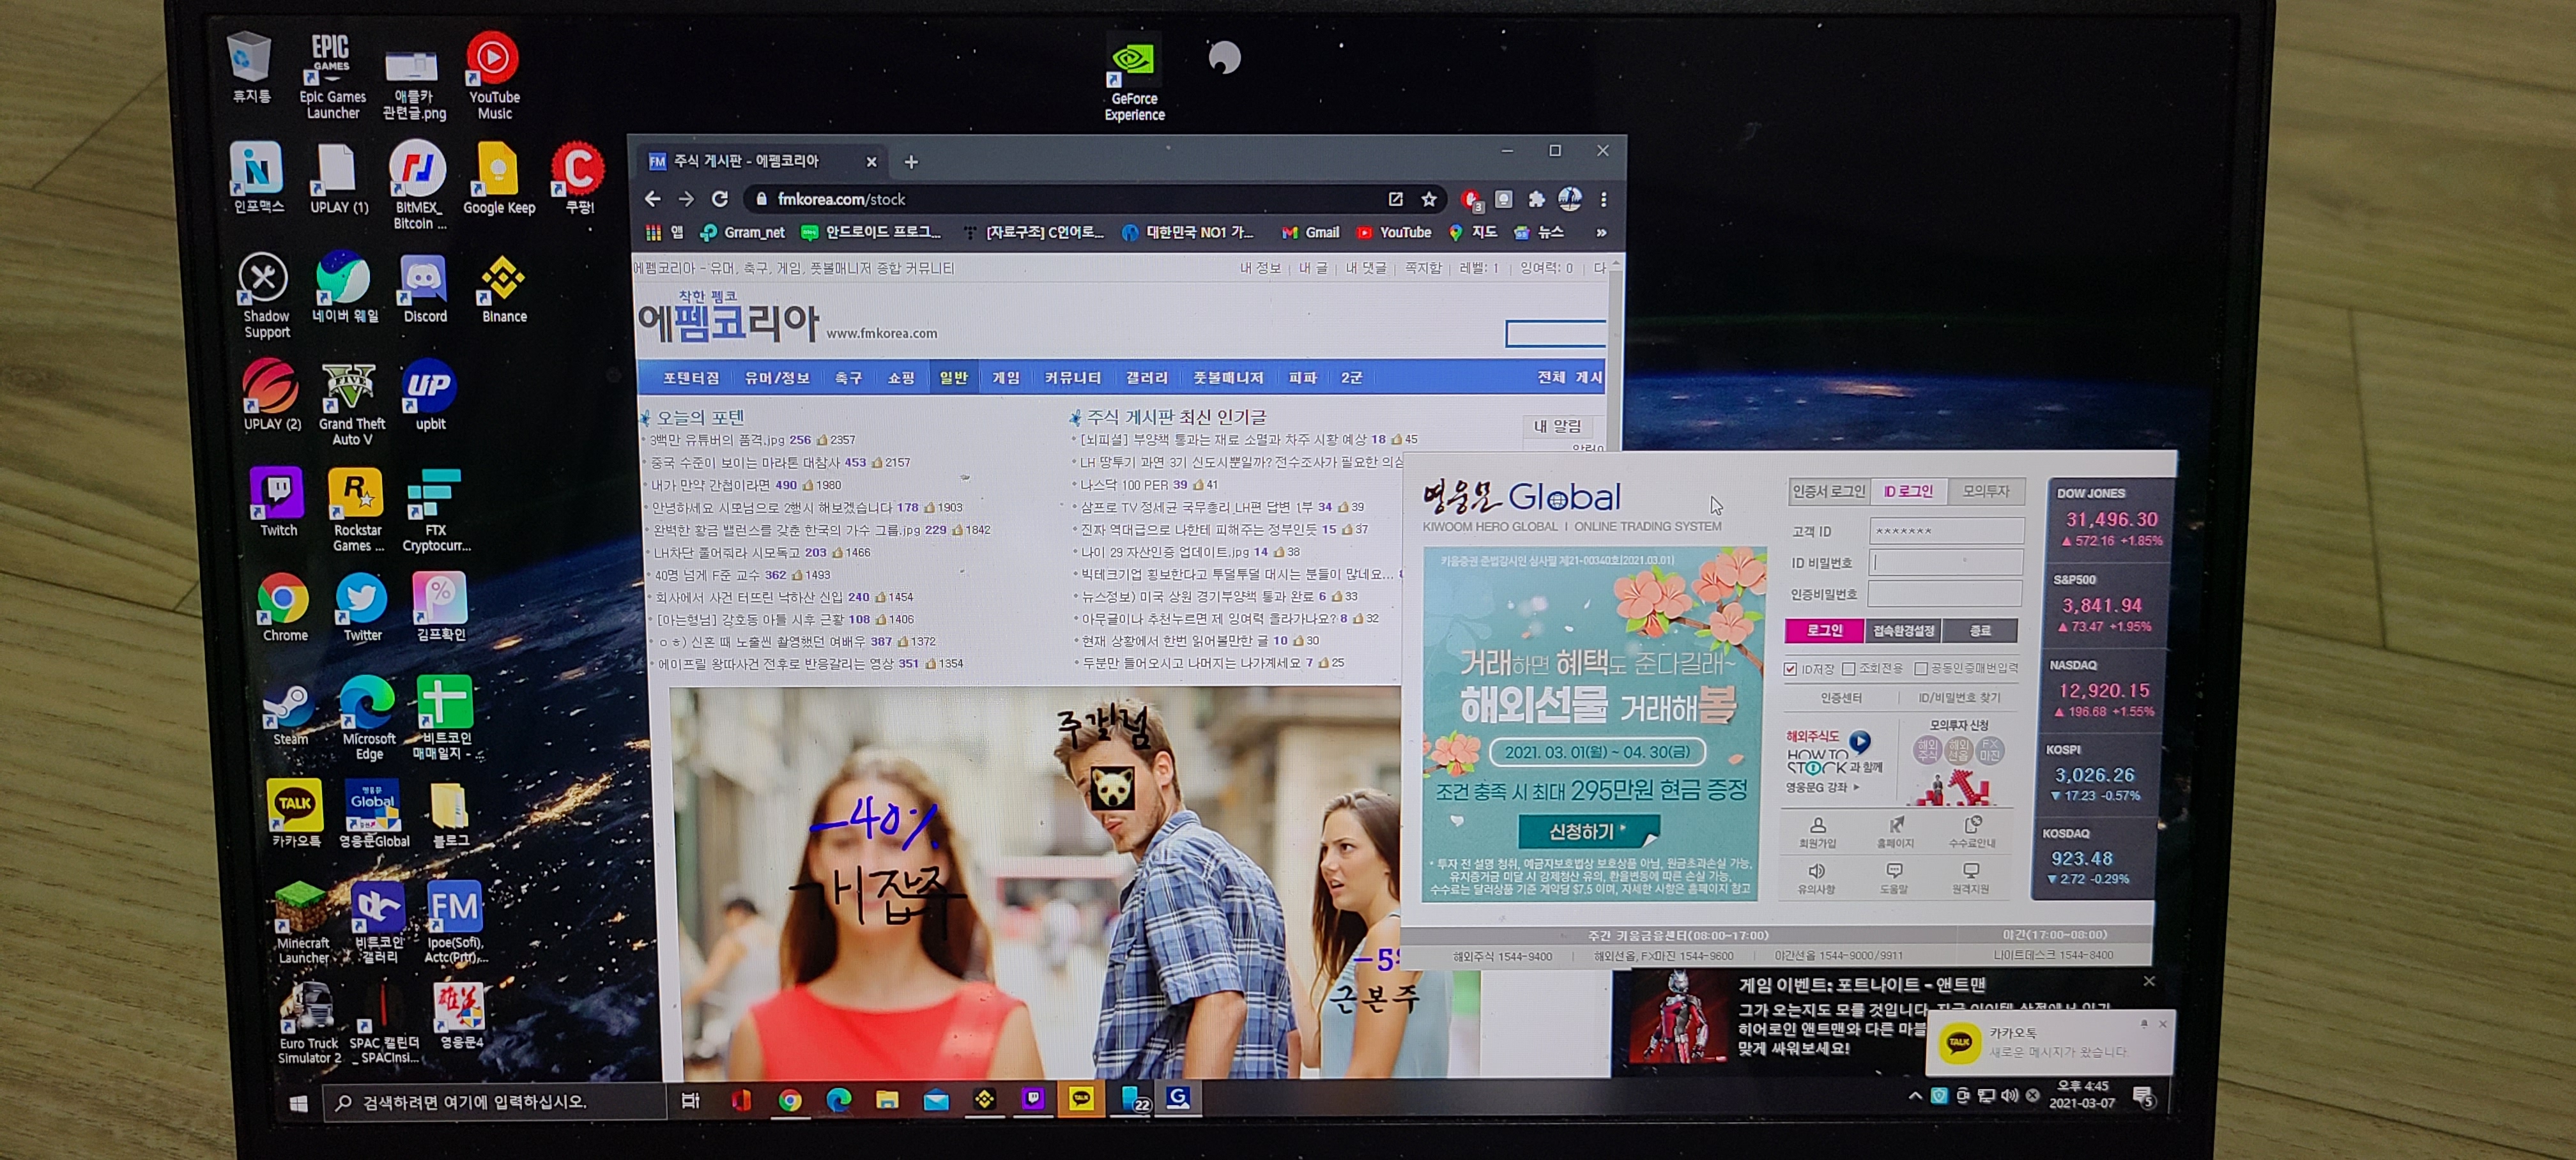2576x1160 pixels.
Task: Enable the 공동인증매번입력 checkbox
Action: (x=1920, y=668)
